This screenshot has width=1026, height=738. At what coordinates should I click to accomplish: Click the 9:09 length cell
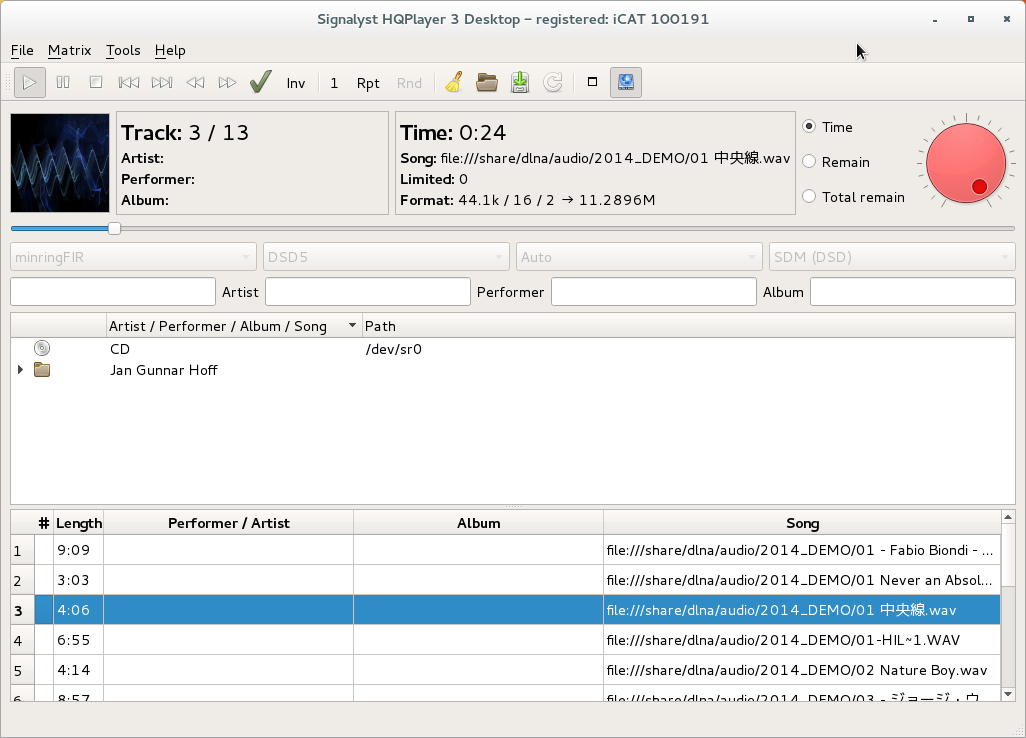coord(79,550)
